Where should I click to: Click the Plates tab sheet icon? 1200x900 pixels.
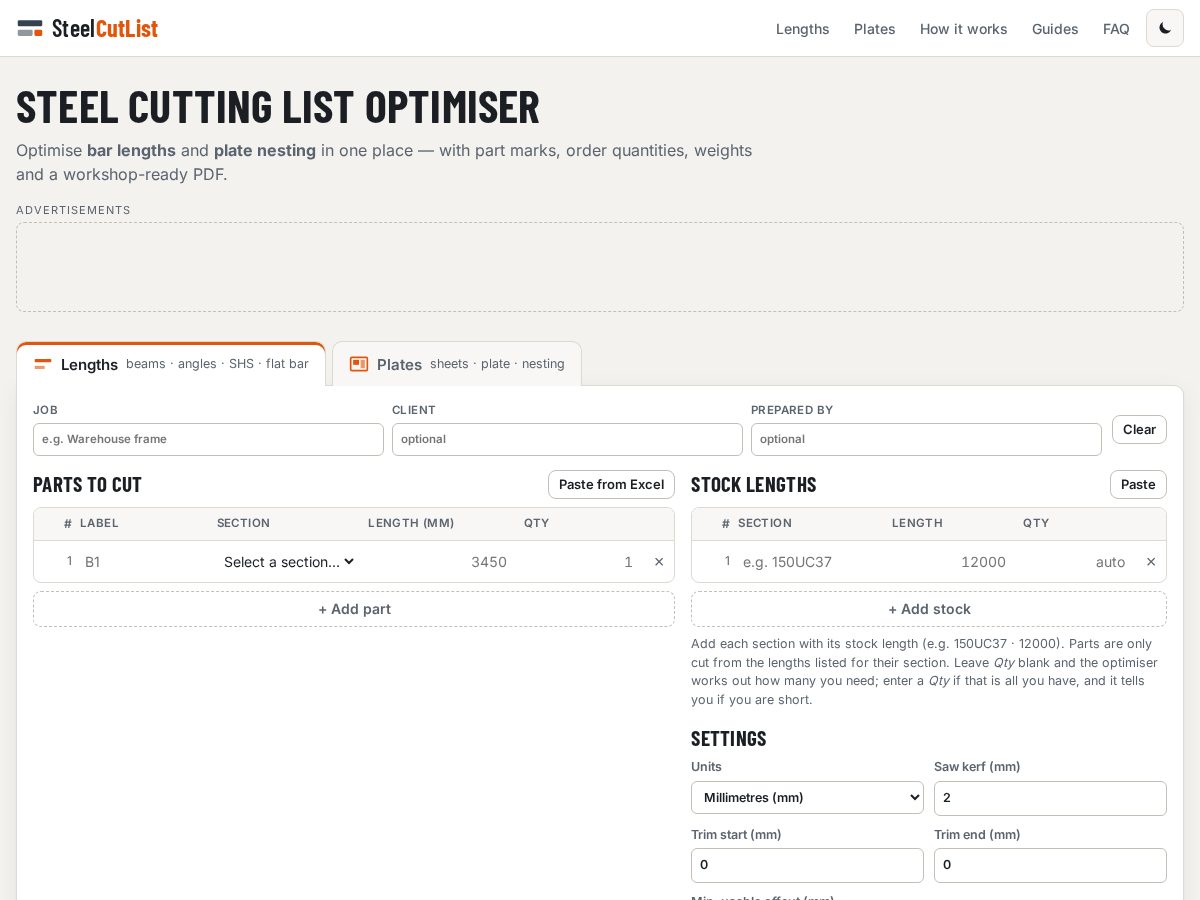pos(359,364)
